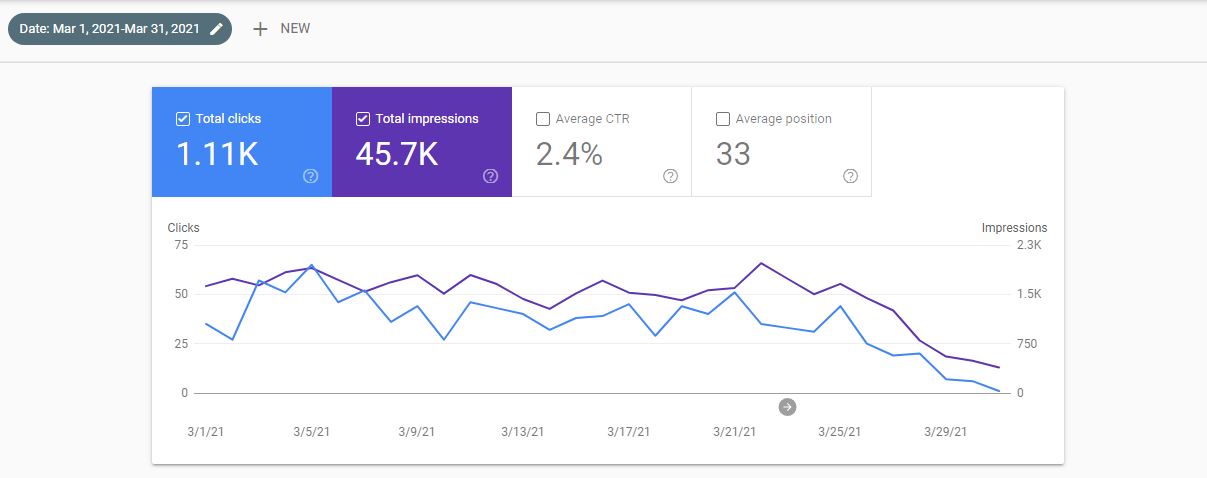Click the blue clicks line peak near 3/5/21

click(x=312, y=266)
